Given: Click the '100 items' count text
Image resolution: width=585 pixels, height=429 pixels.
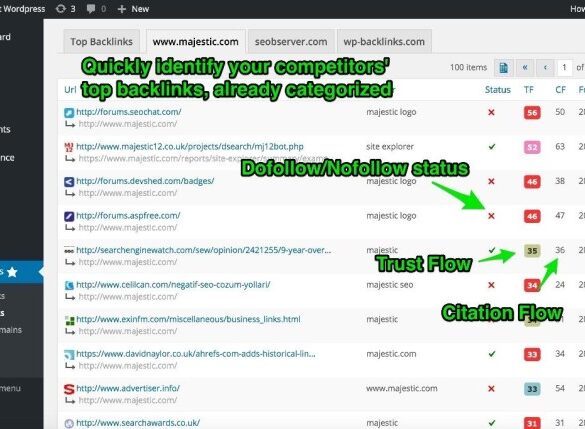Looking at the screenshot, I should (468, 68).
